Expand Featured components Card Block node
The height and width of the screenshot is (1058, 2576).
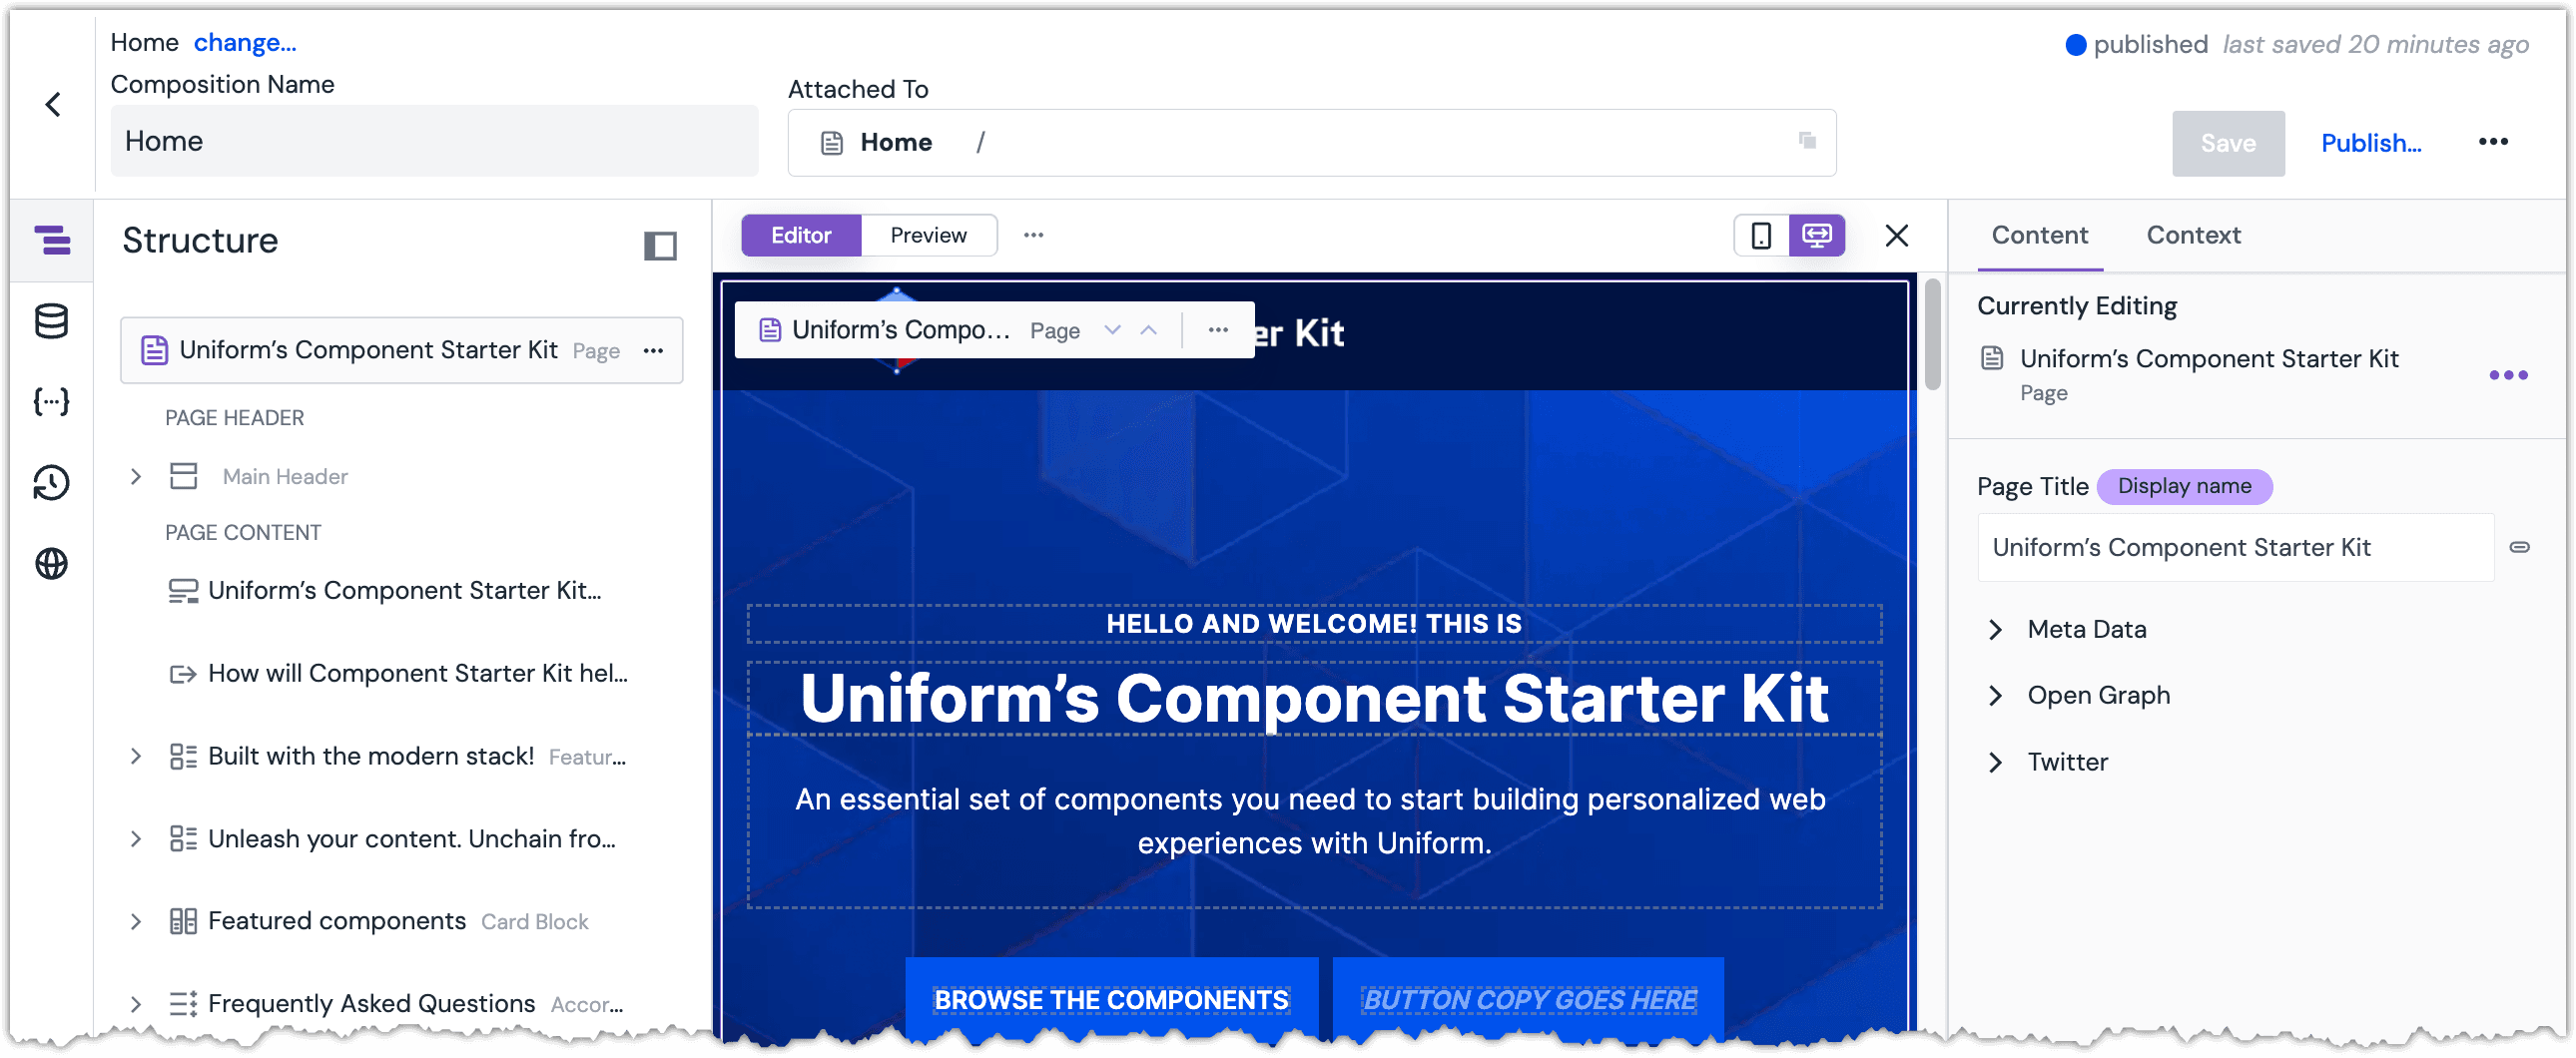tap(136, 923)
